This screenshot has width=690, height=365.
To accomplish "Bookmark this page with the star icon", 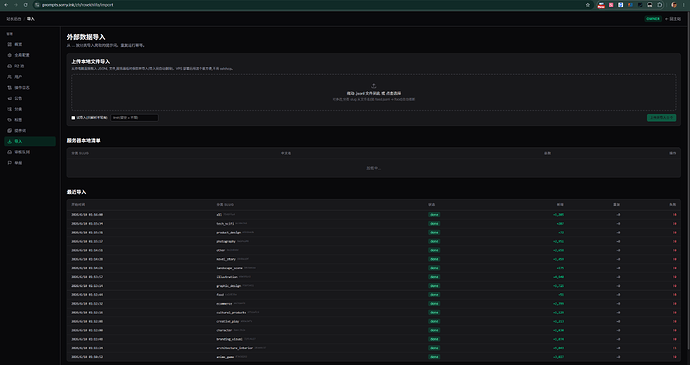I will click(x=587, y=5).
